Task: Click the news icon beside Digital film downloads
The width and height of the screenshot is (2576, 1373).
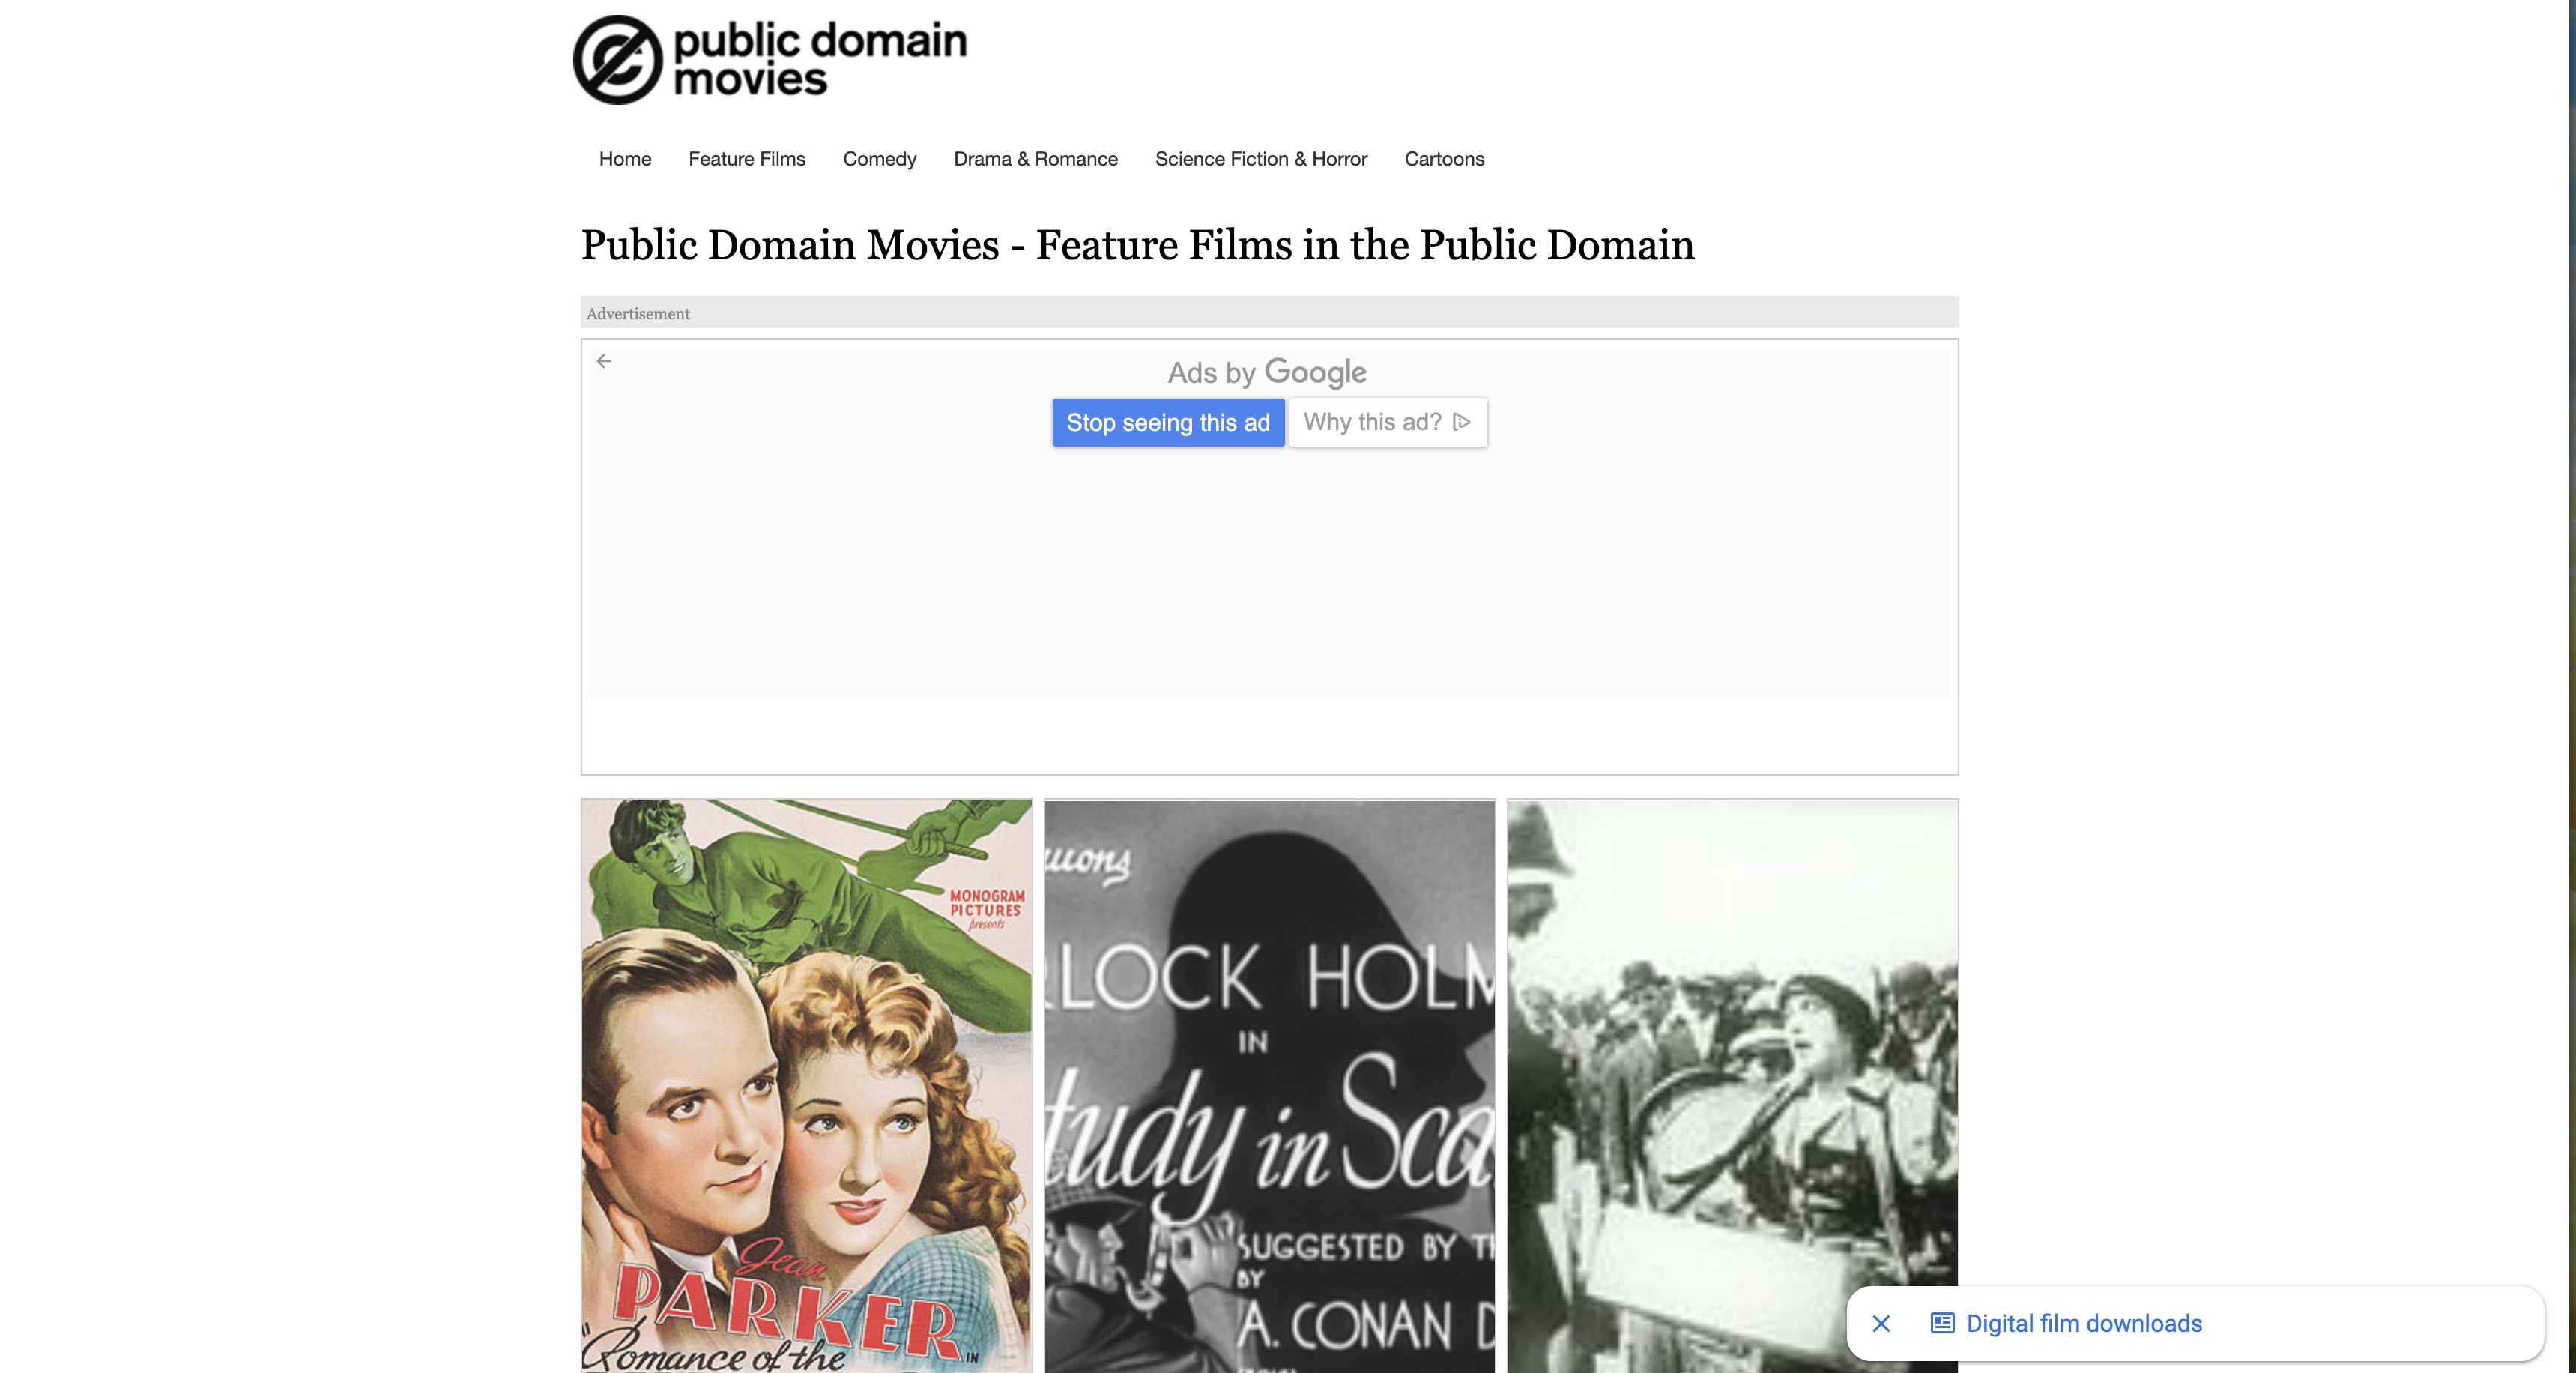Action: point(1942,1323)
